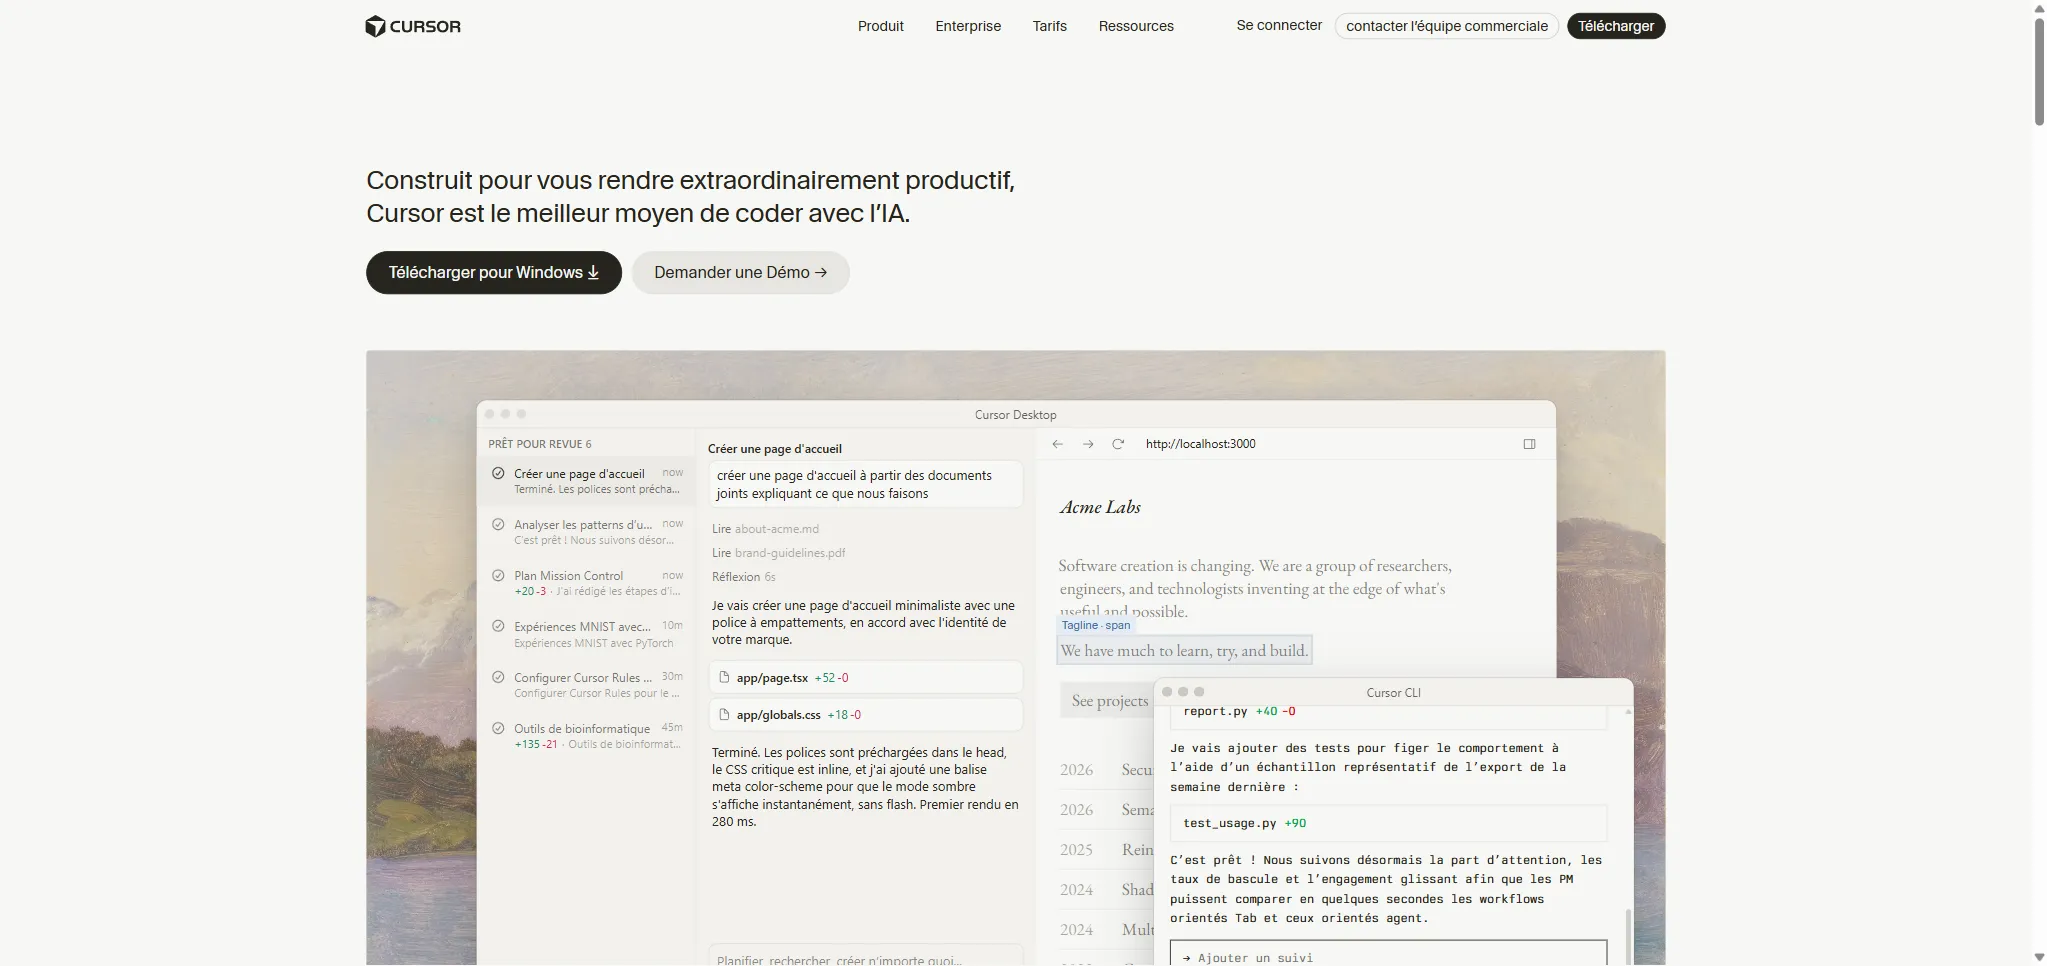This screenshot has height=966, width=2047.
Task: Click Lire brand-guidelines.pdf line
Action: coord(778,553)
